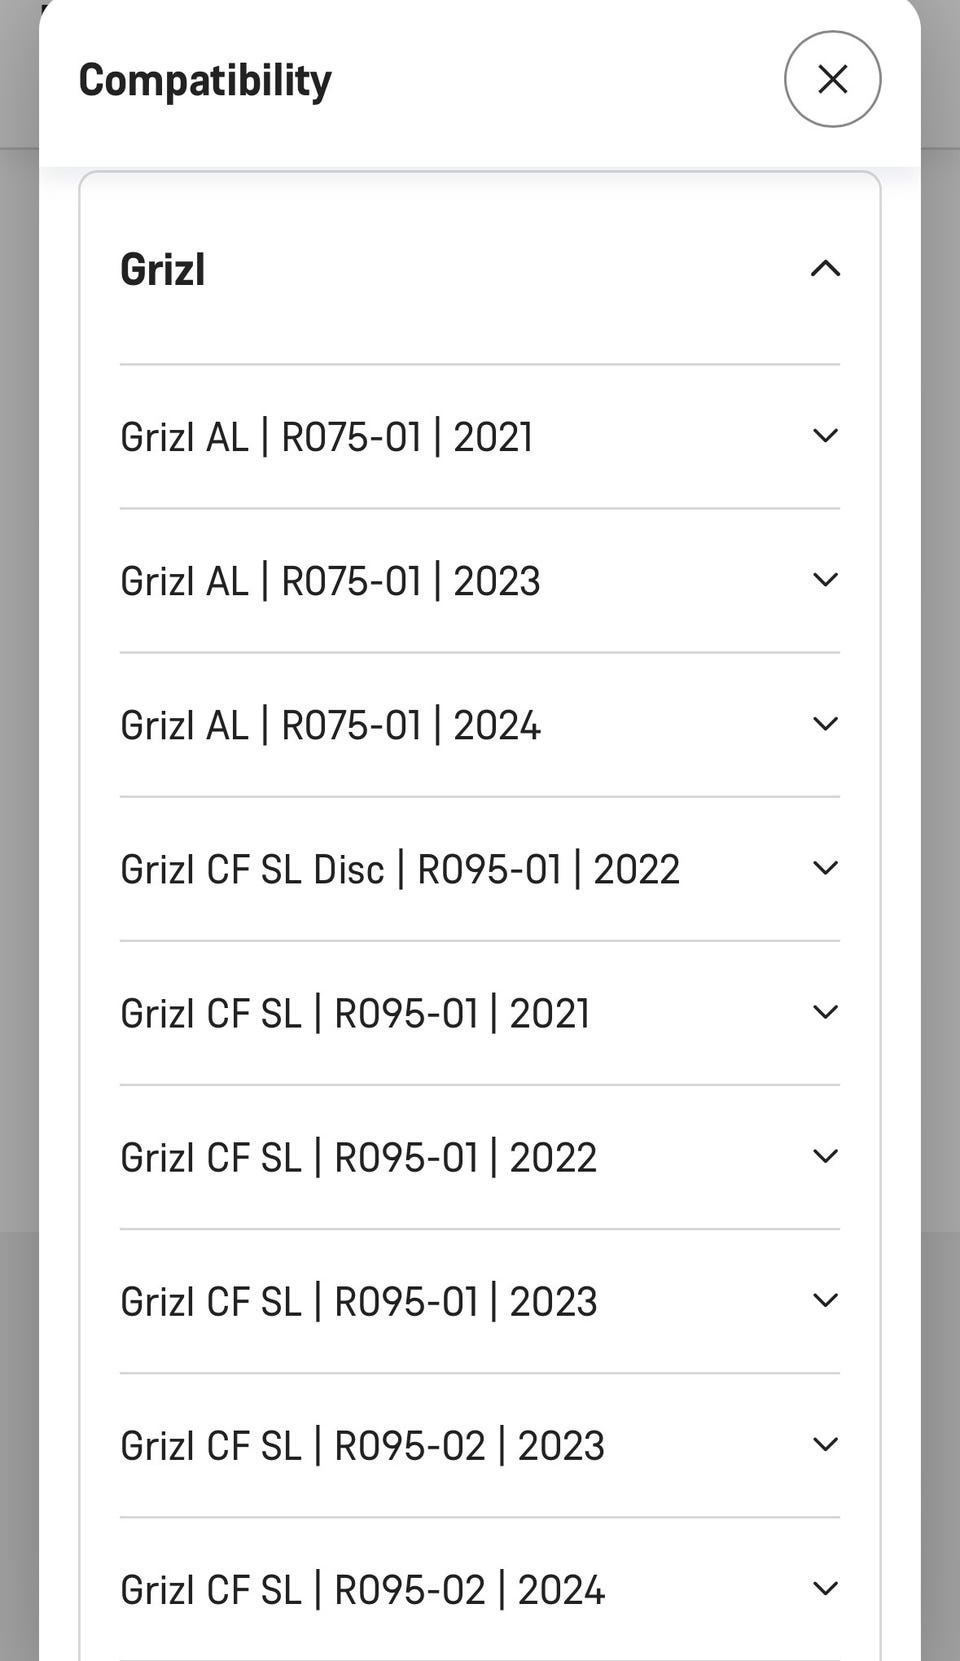960x1661 pixels.
Task: Select Grizl AL | R075-01 | 2024 label
Action: (330, 725)
